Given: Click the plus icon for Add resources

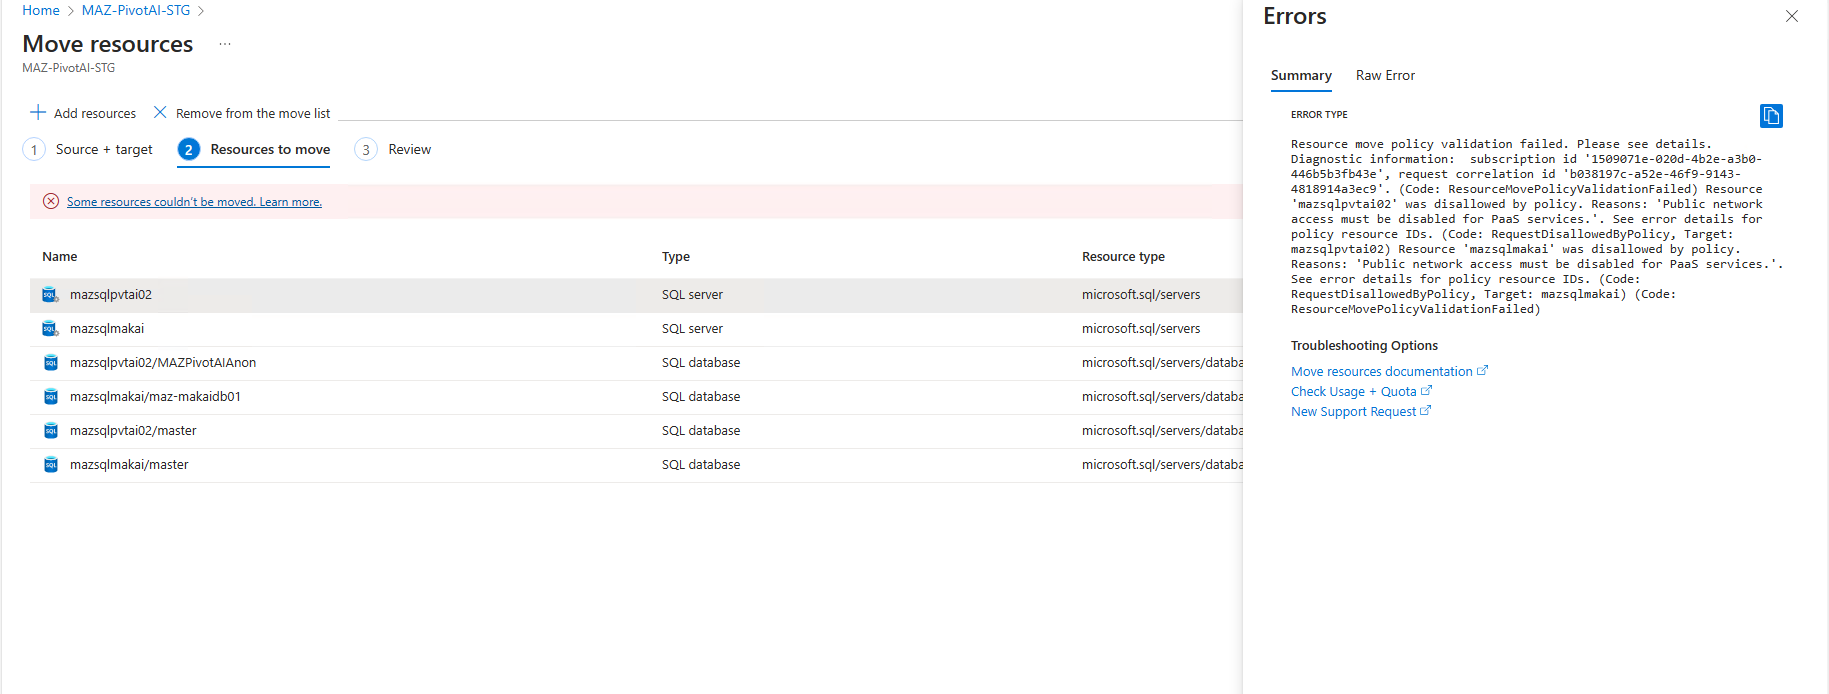Looking at the screenshot, I should tap(38, 112).
